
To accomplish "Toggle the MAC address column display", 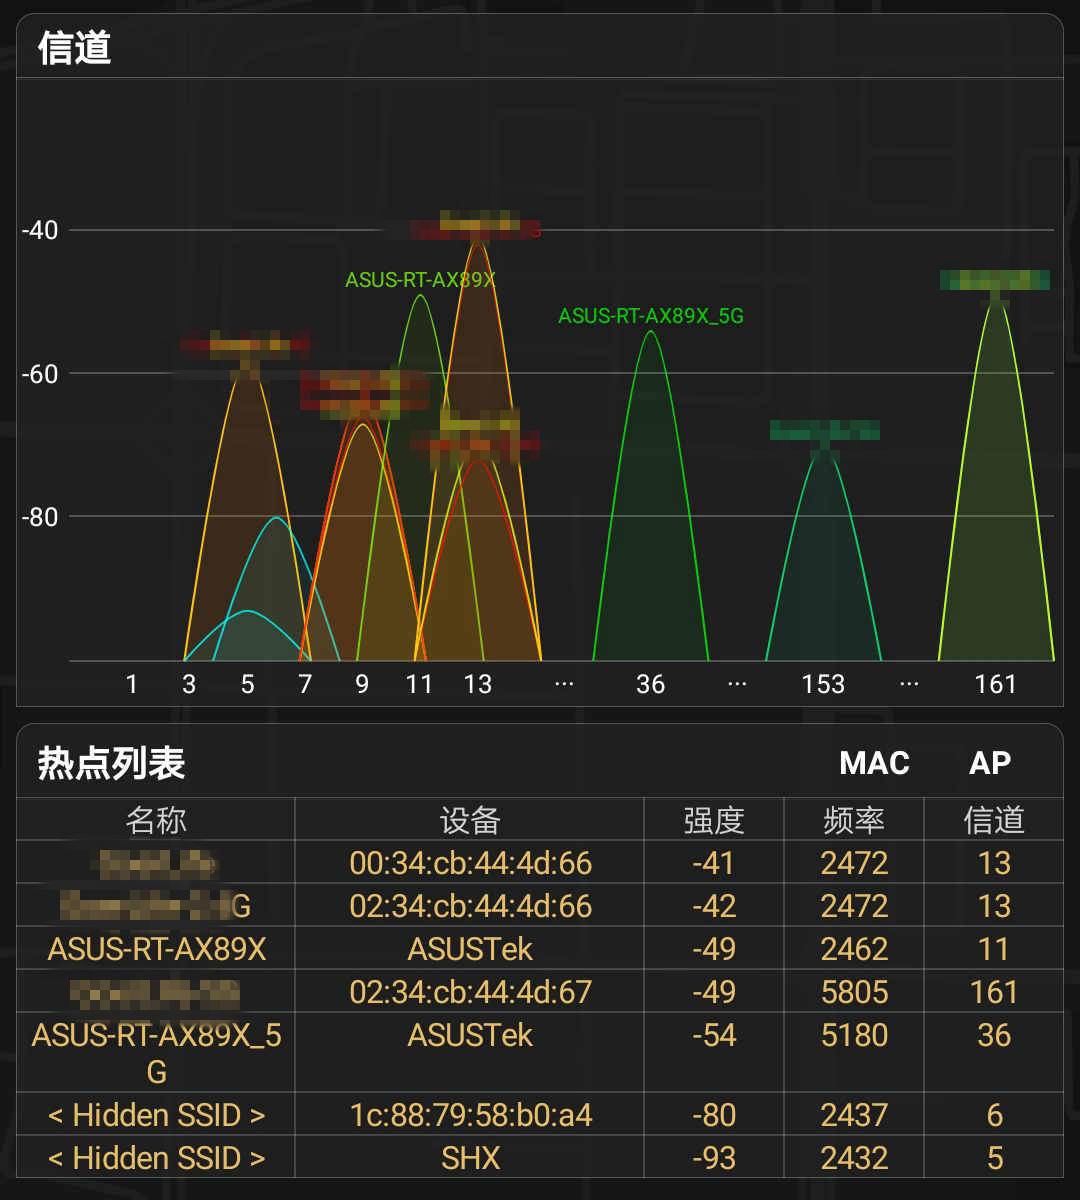I will [x=875, y=763].
